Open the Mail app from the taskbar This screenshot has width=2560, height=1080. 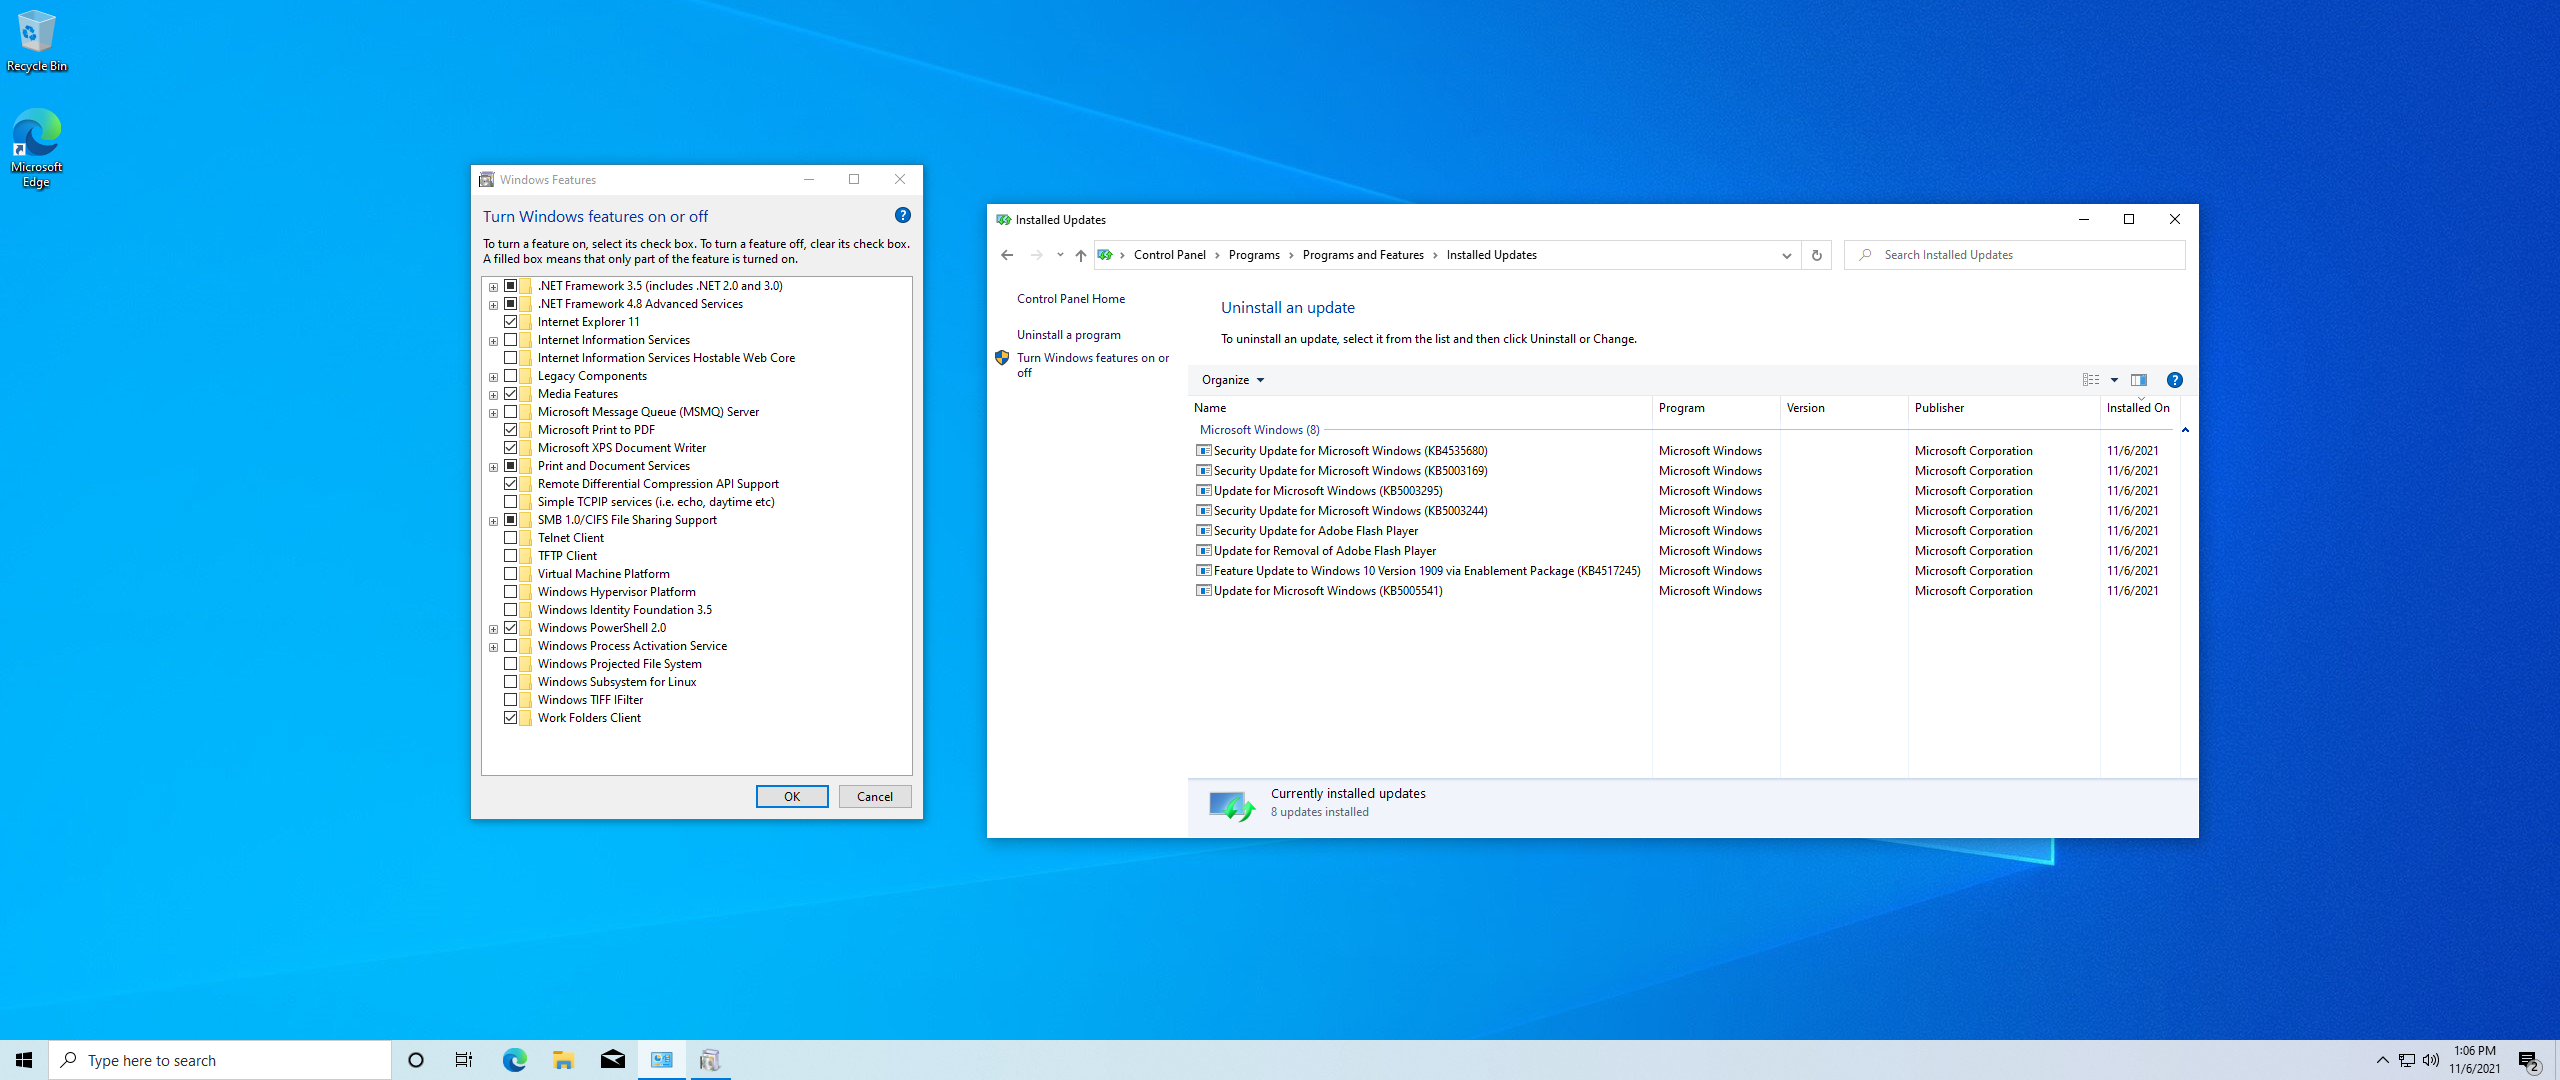click(x=612, y=1060)
